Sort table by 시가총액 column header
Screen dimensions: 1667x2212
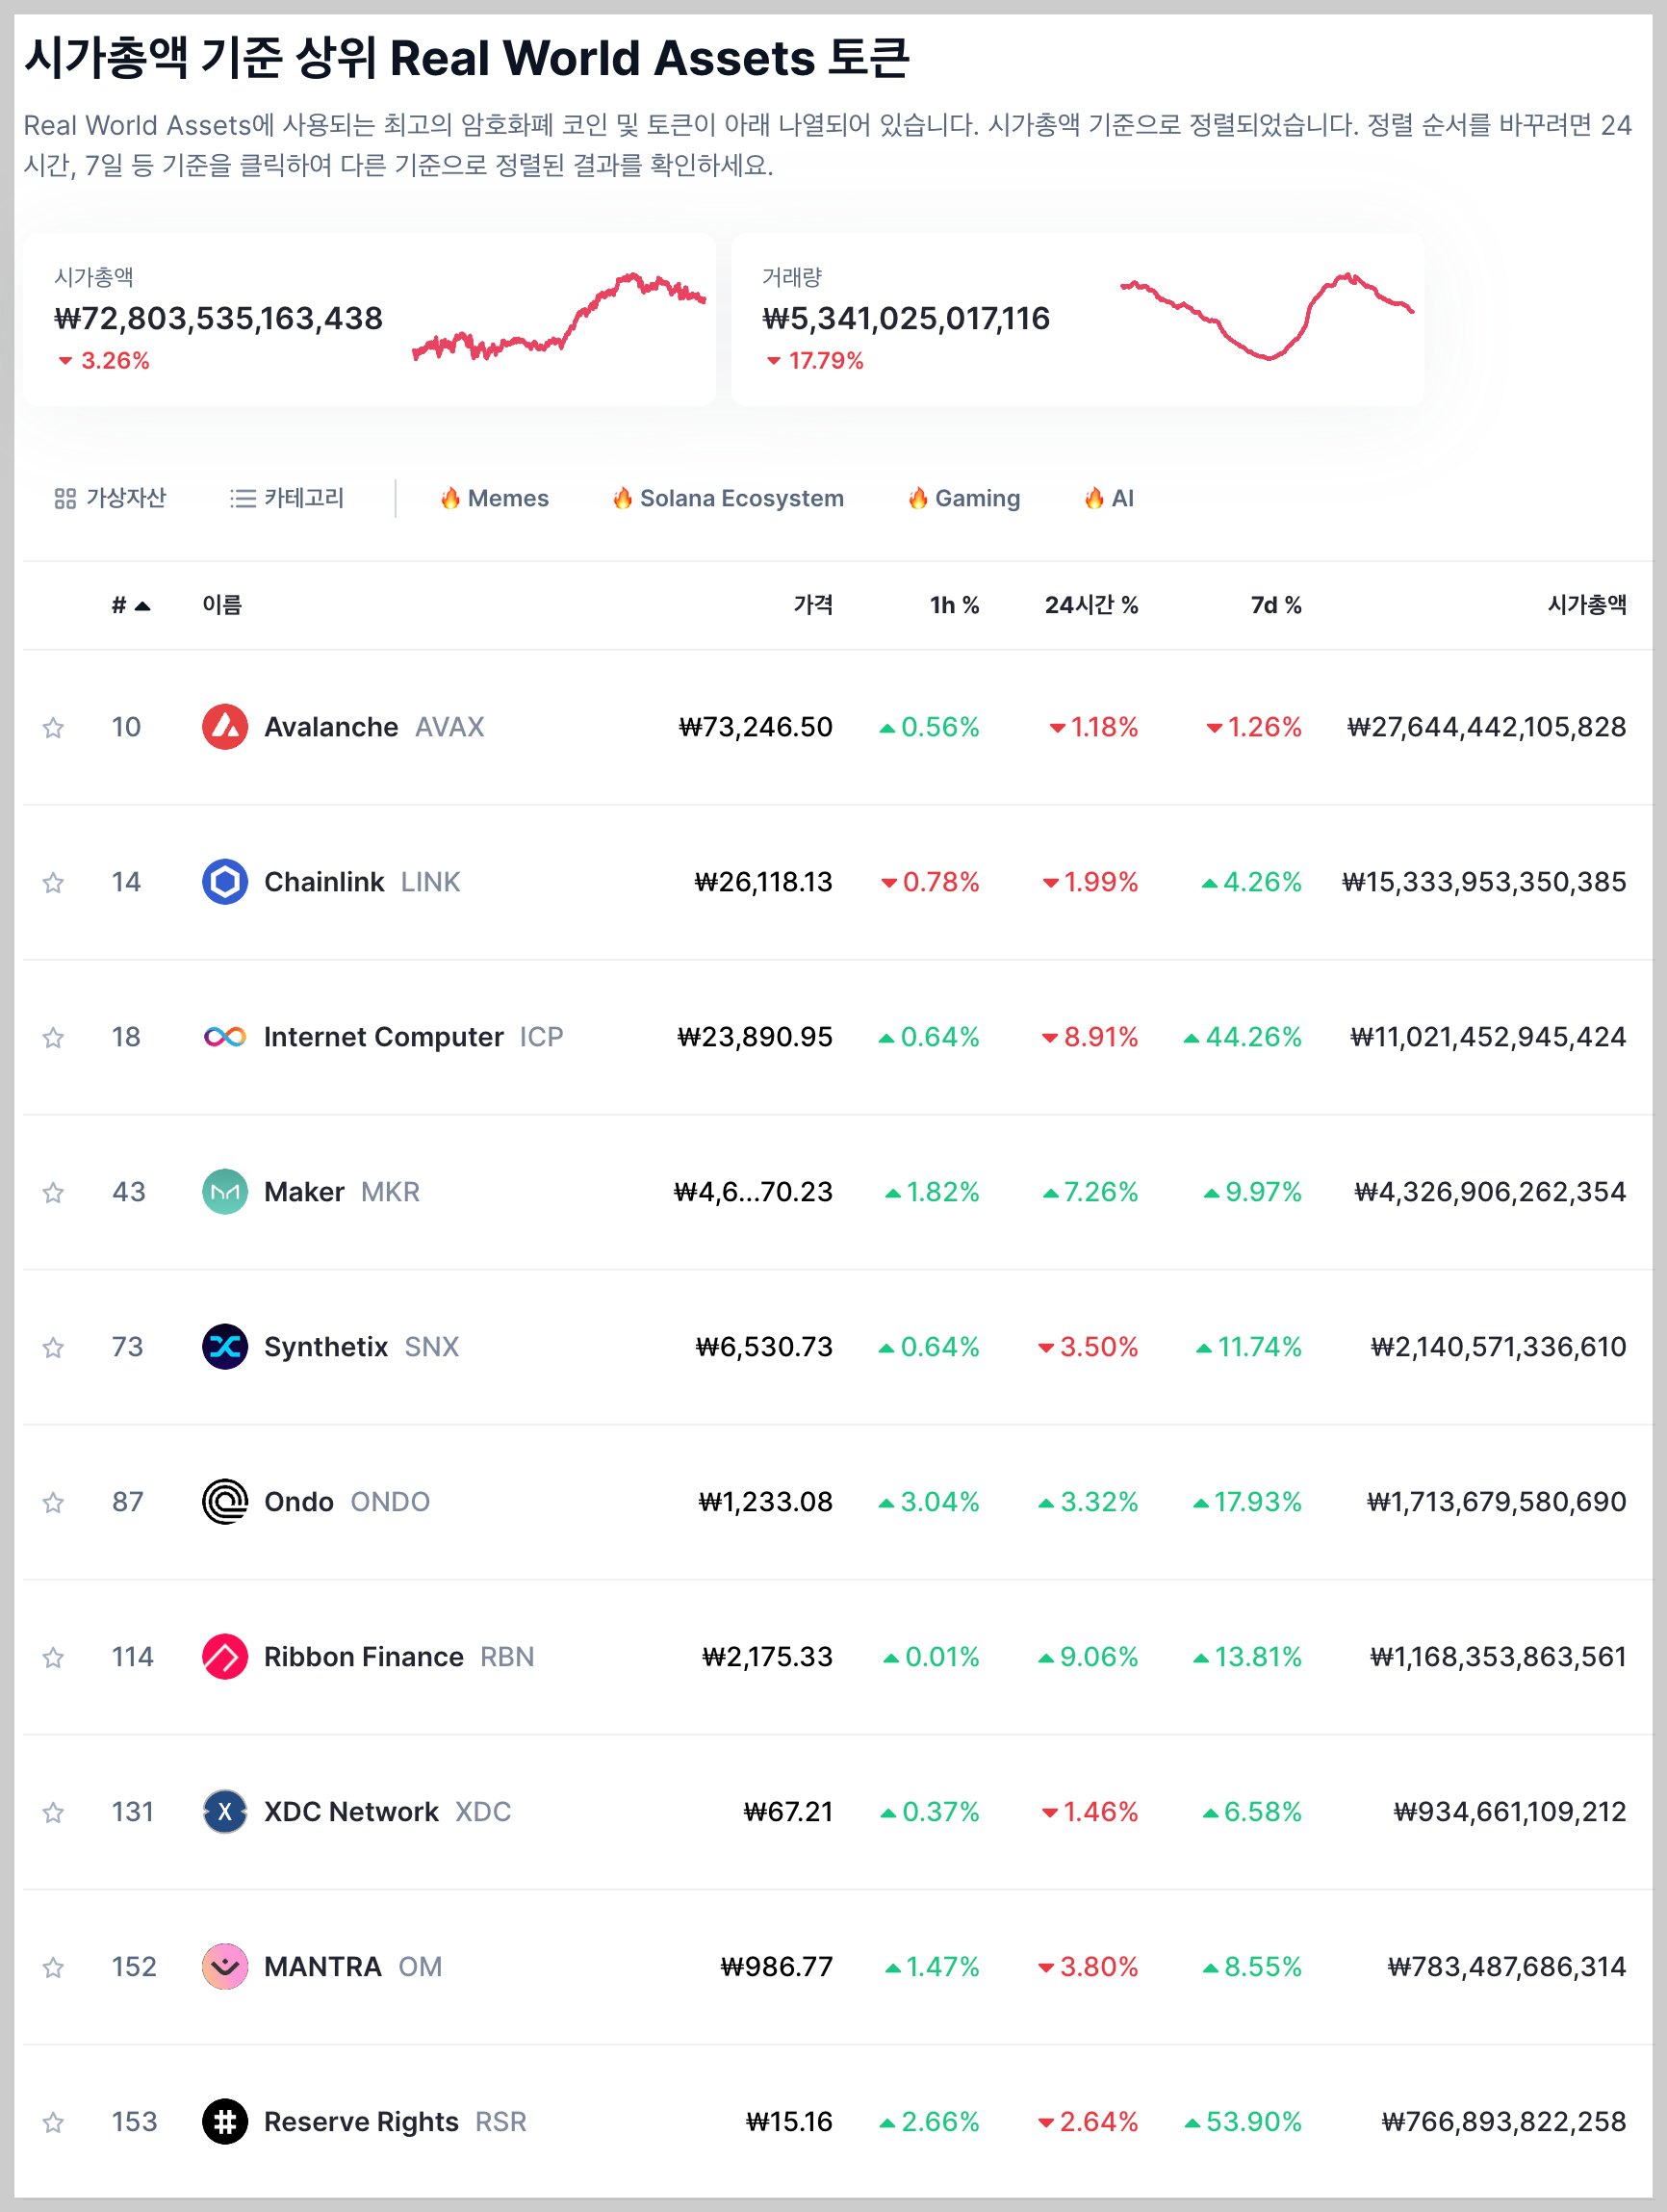point(1587,605)
